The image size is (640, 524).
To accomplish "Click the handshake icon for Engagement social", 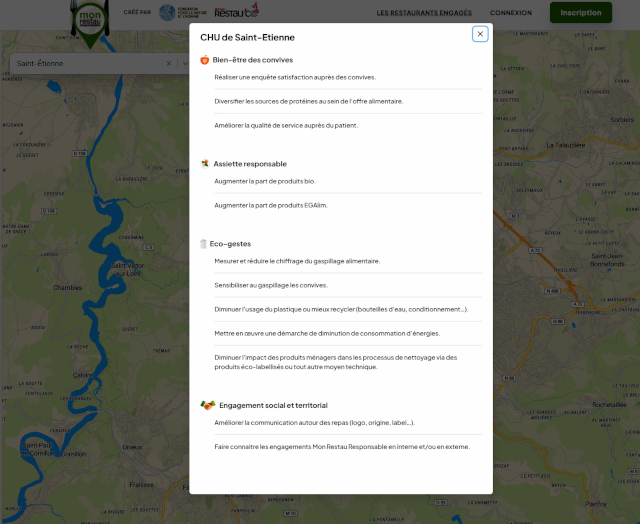I will tap(208, 405).
